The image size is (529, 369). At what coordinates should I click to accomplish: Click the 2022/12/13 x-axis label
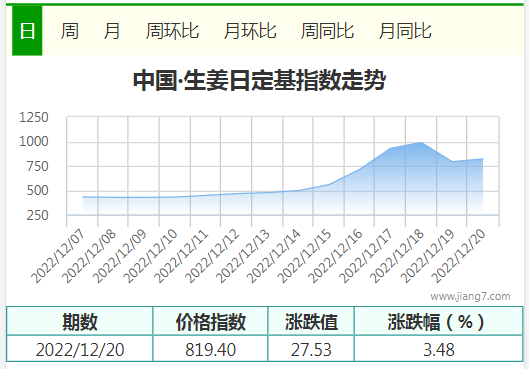coord(243,256)
